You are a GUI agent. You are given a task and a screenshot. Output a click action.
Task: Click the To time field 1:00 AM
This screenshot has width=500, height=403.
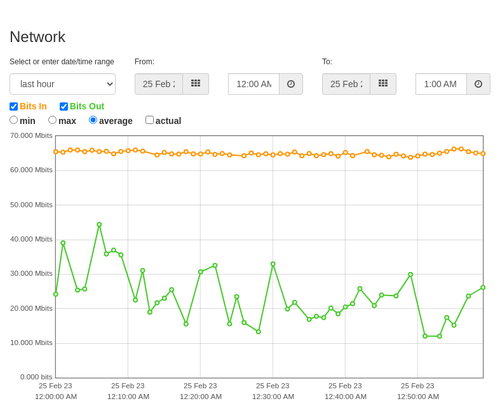click(441, 84)
